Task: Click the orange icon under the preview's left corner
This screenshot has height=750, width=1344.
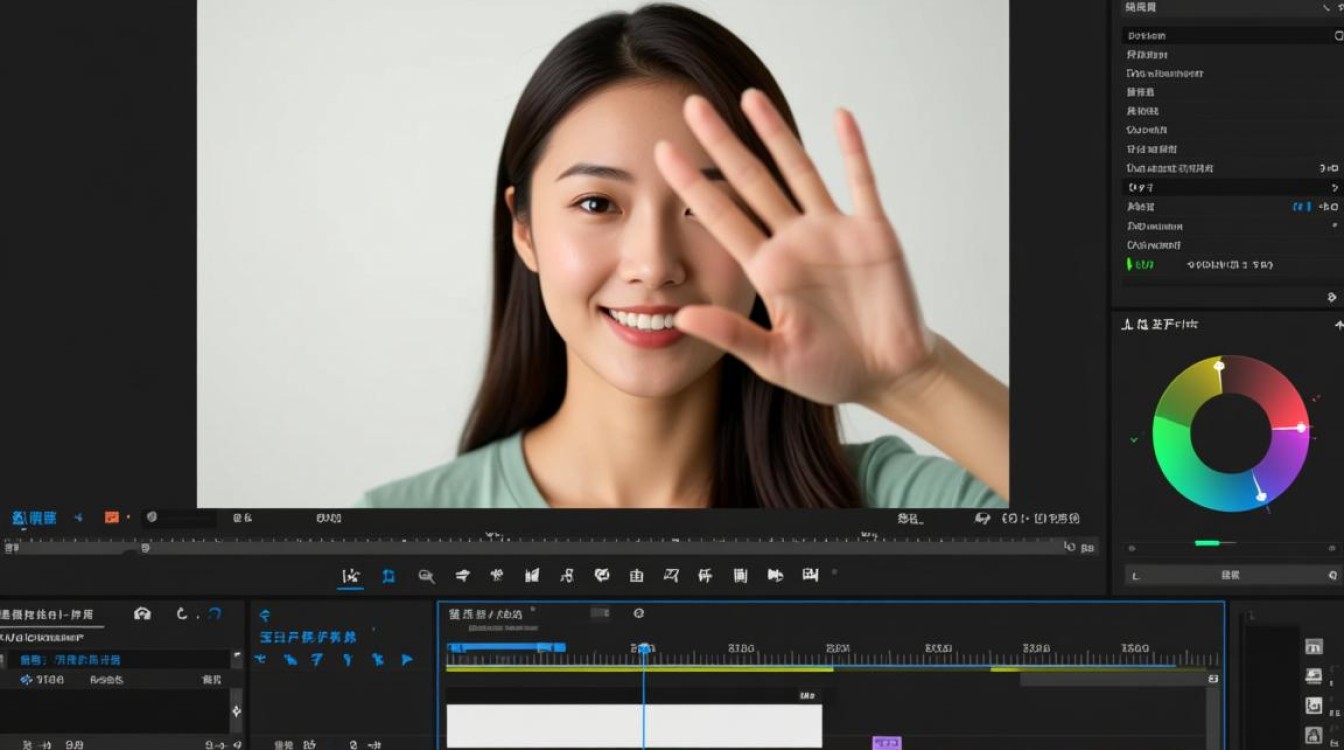Action: (x=112, y=517)
